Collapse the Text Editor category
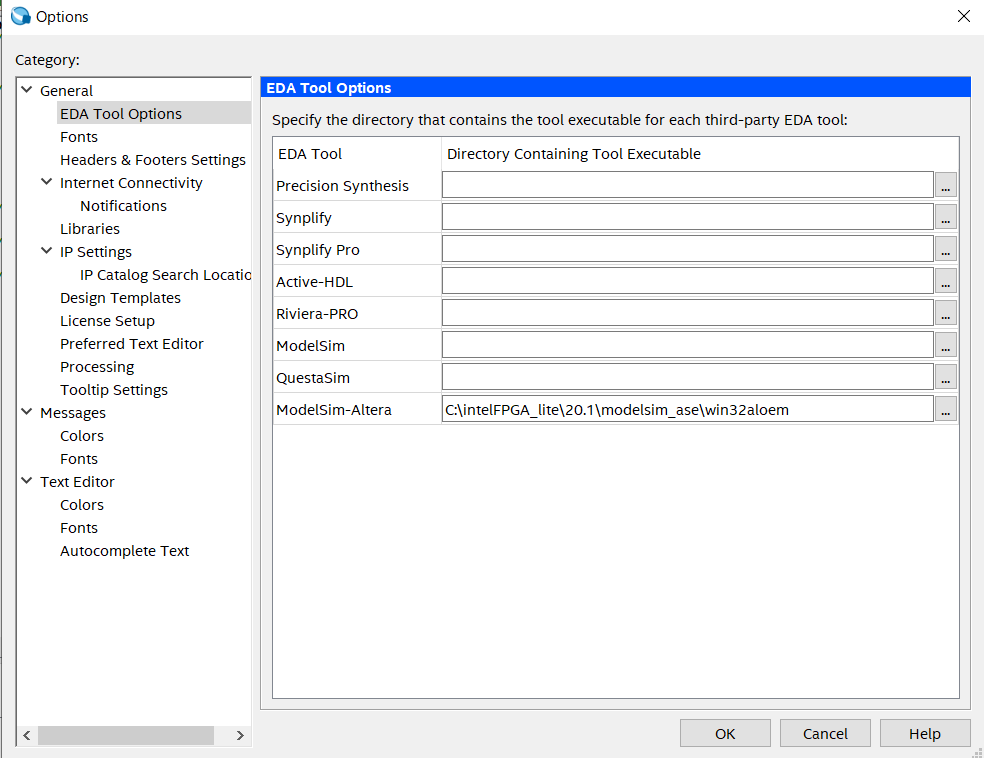This screenshot has width=984, height=758. click(x=27, y=481)
